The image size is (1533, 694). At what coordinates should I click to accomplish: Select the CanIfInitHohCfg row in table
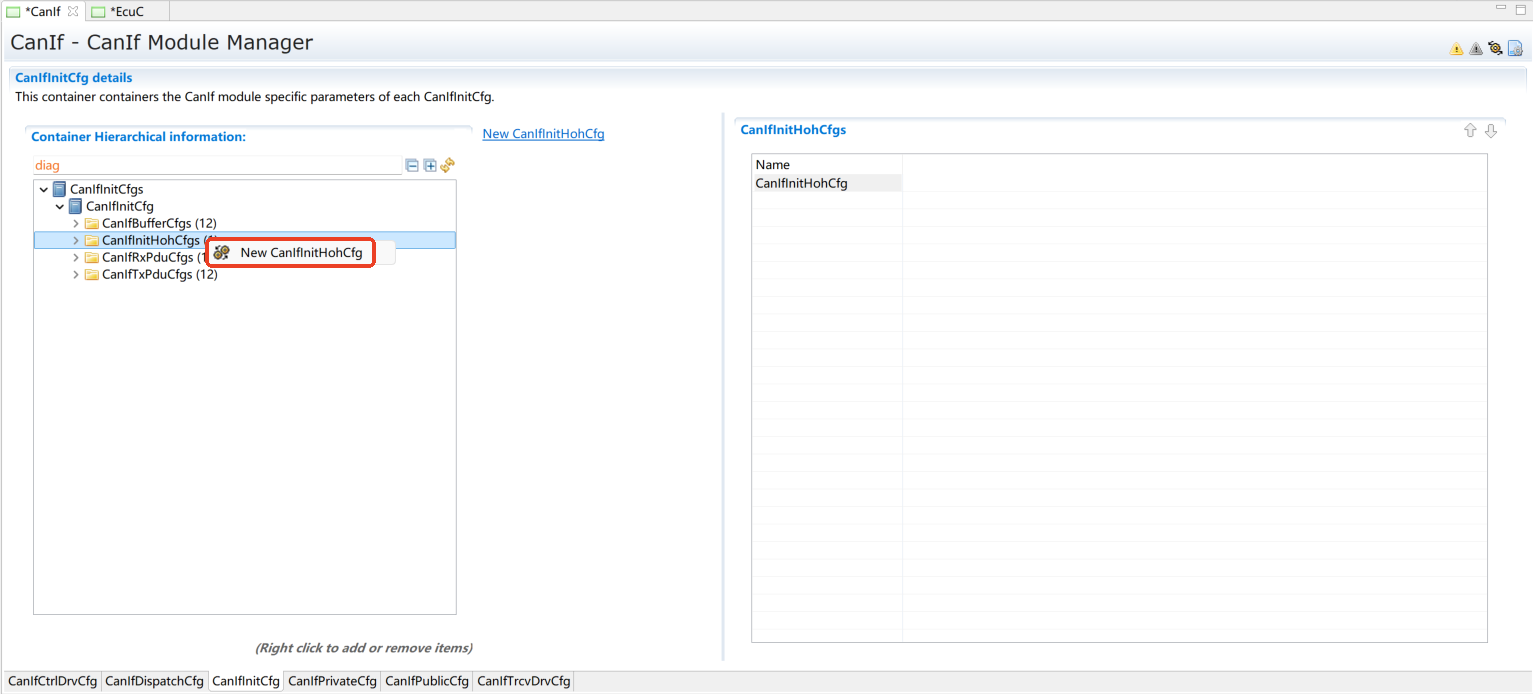(x=802, y=183)
